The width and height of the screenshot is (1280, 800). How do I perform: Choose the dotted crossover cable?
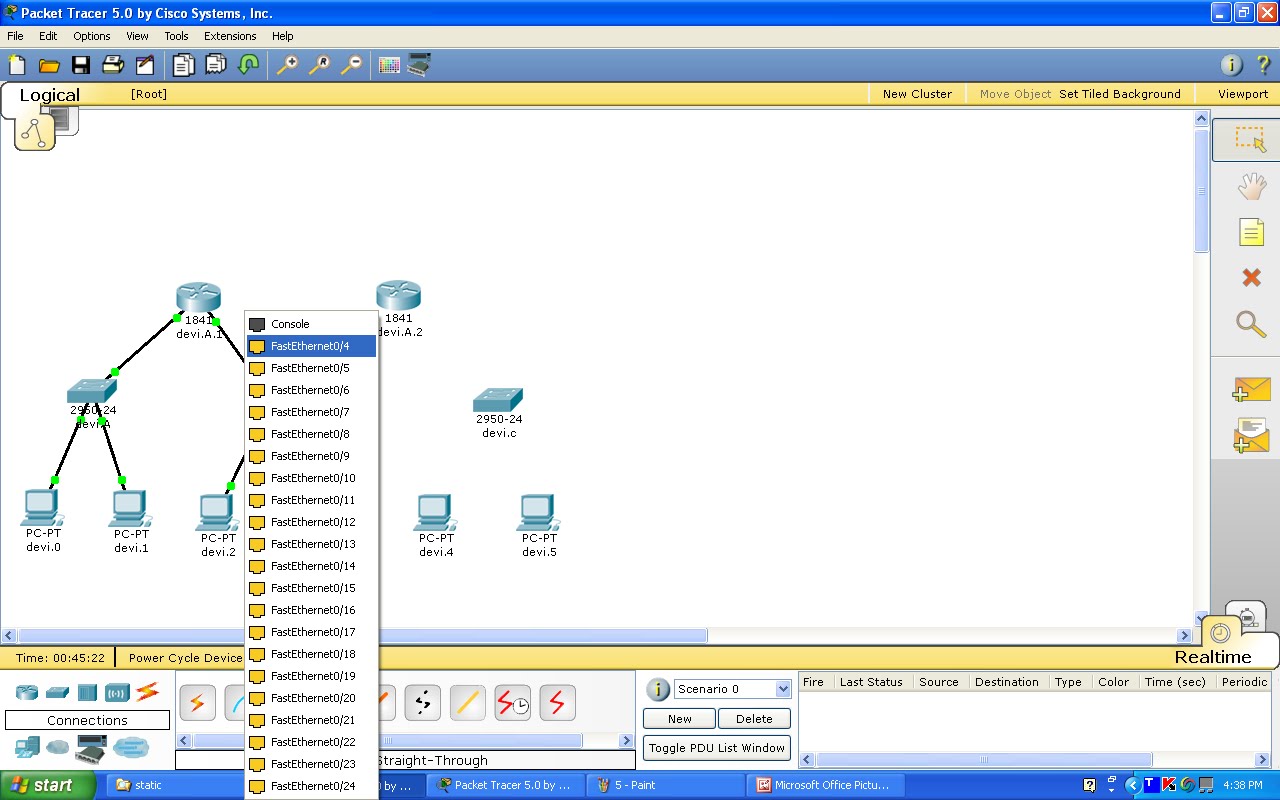click(422, 703)
